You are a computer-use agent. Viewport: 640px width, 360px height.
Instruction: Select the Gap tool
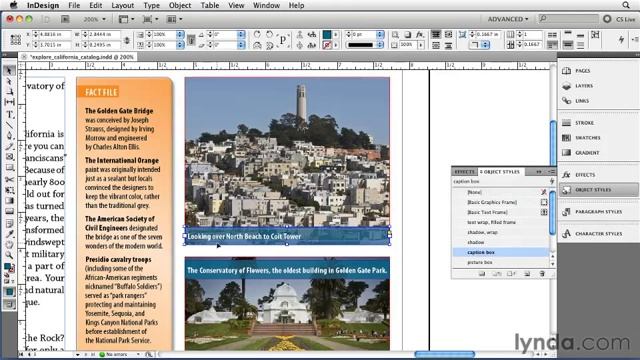(x=9, y=102)
